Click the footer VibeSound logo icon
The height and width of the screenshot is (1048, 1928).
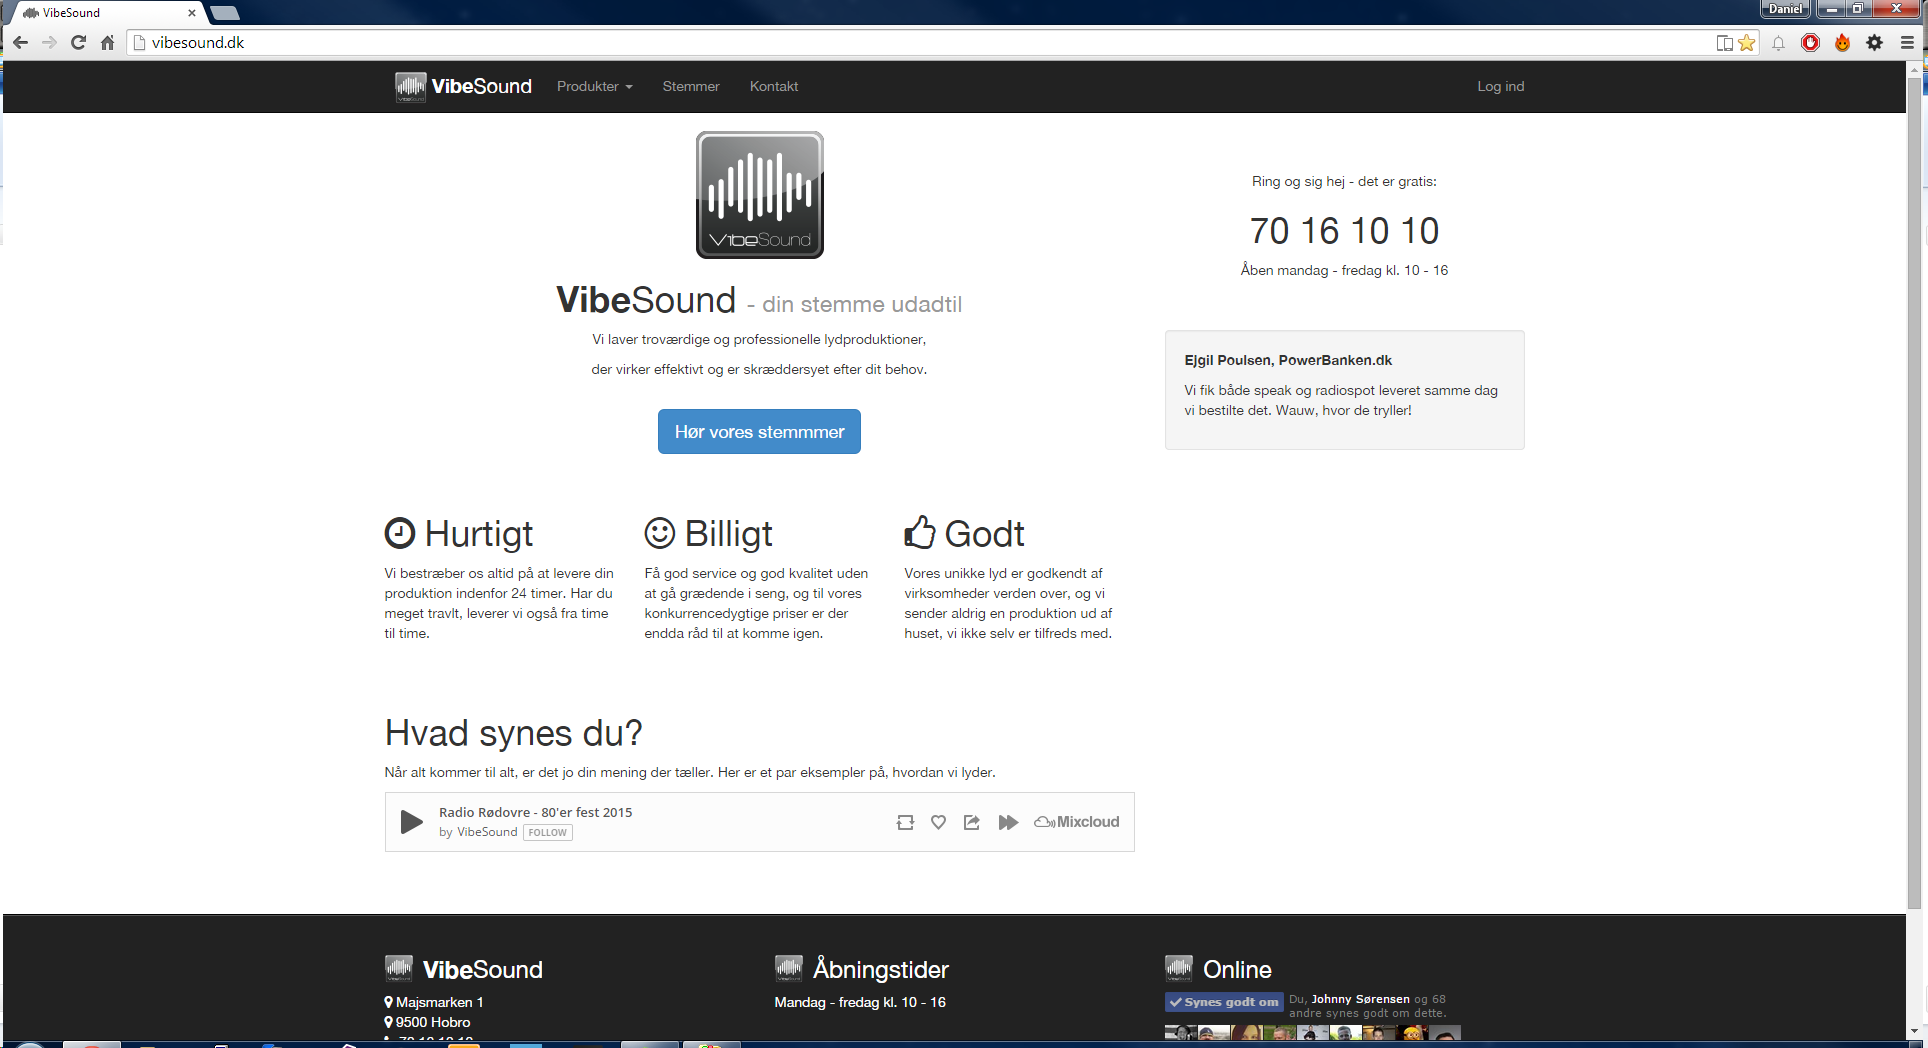tap(399, 968)
